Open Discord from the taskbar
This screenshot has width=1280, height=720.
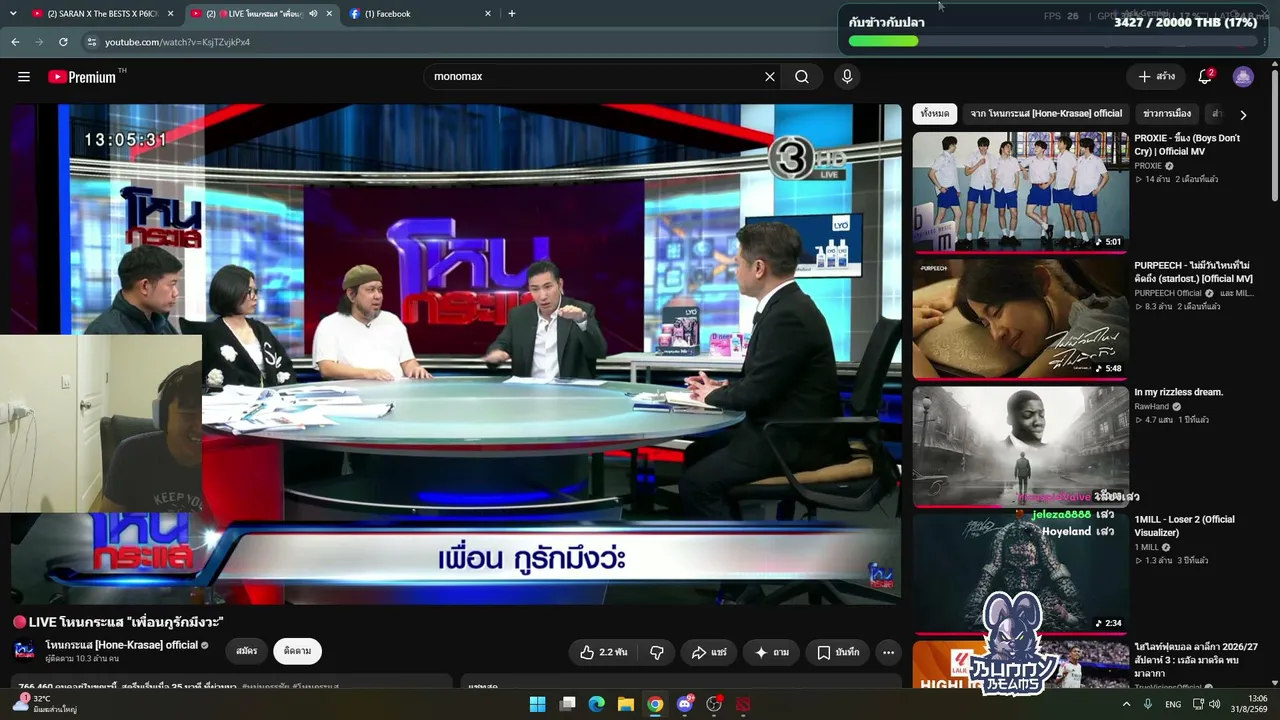685,704
